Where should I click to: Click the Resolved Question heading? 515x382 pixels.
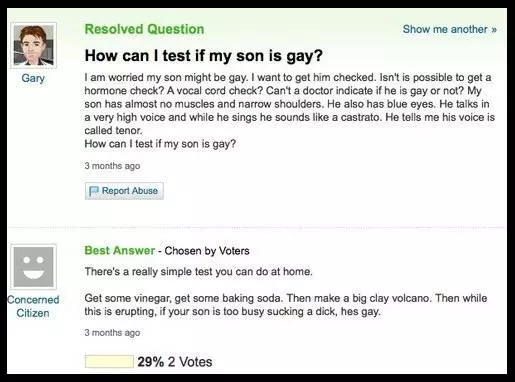[x=144, y=29]
